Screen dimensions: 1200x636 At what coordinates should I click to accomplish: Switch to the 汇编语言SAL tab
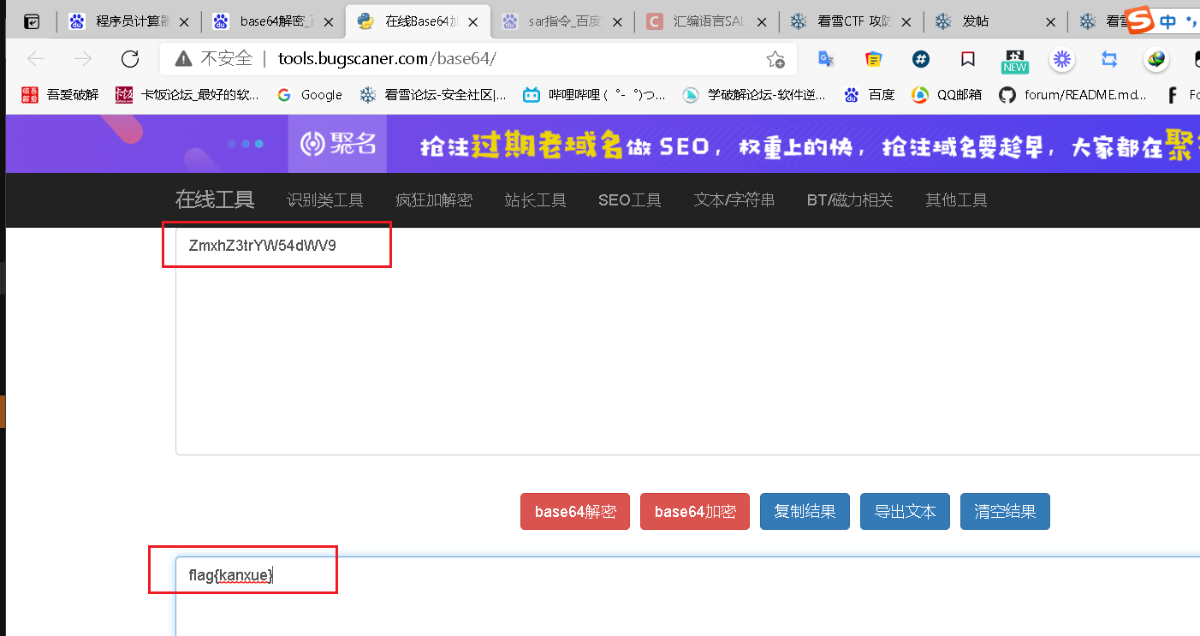tap(708, 21)
